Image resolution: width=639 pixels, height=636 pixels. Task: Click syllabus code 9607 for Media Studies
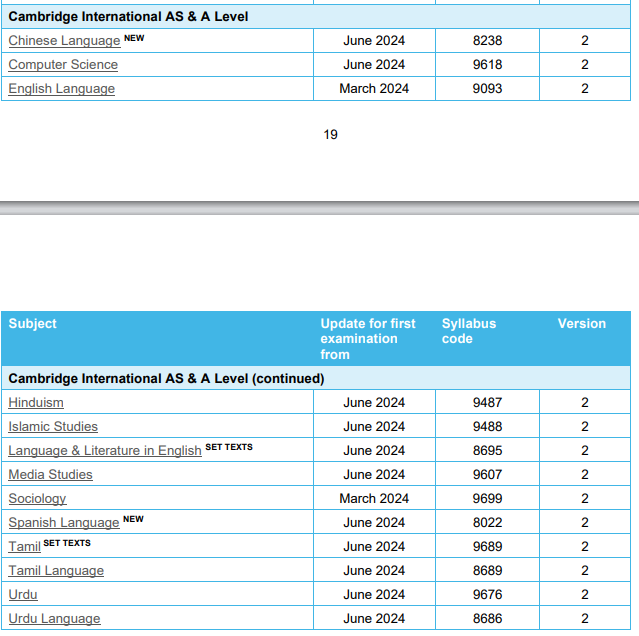click(487, 475)
